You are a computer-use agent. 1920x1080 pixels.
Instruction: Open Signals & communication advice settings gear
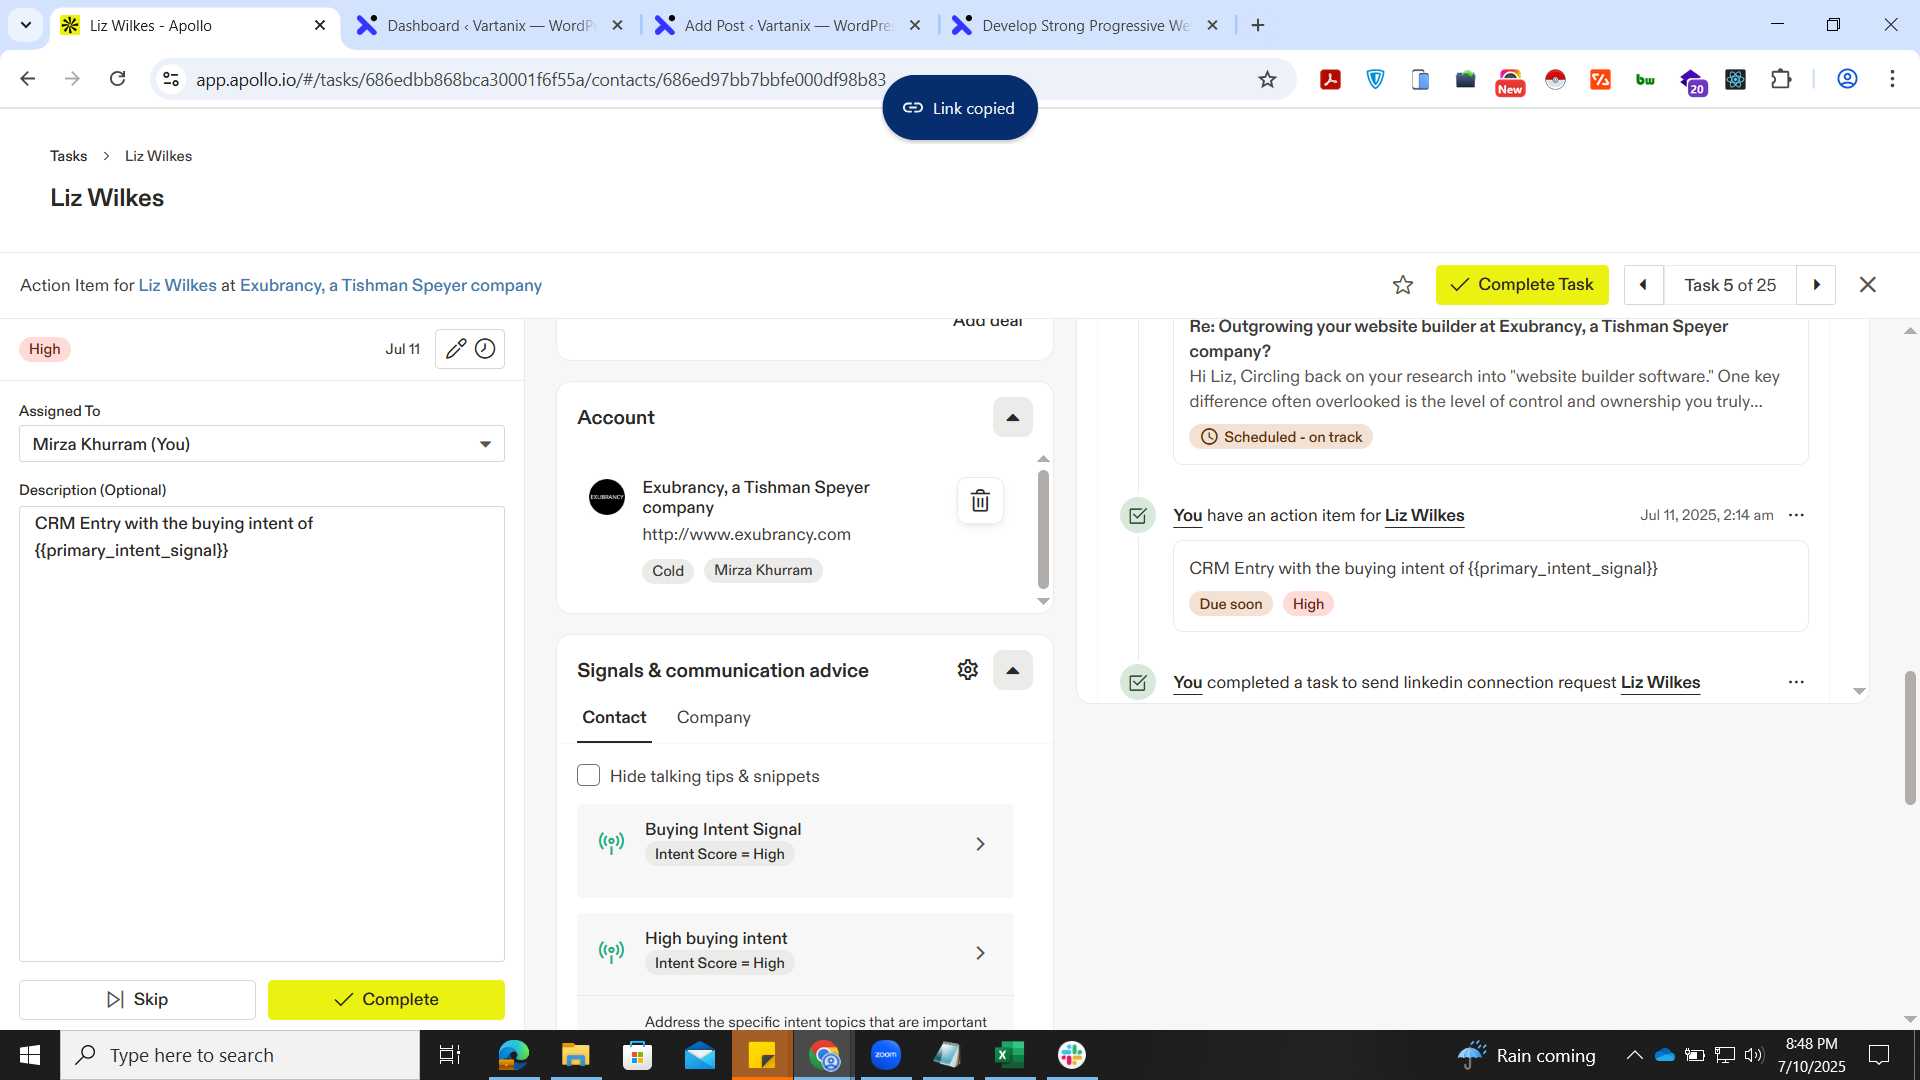click(967, 670)
